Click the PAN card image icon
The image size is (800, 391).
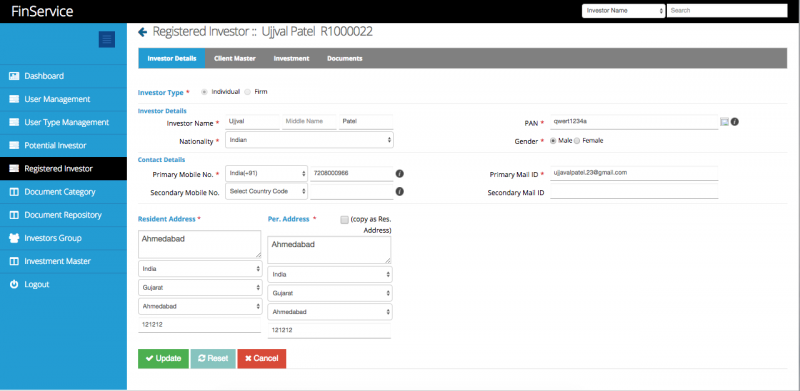724,122
